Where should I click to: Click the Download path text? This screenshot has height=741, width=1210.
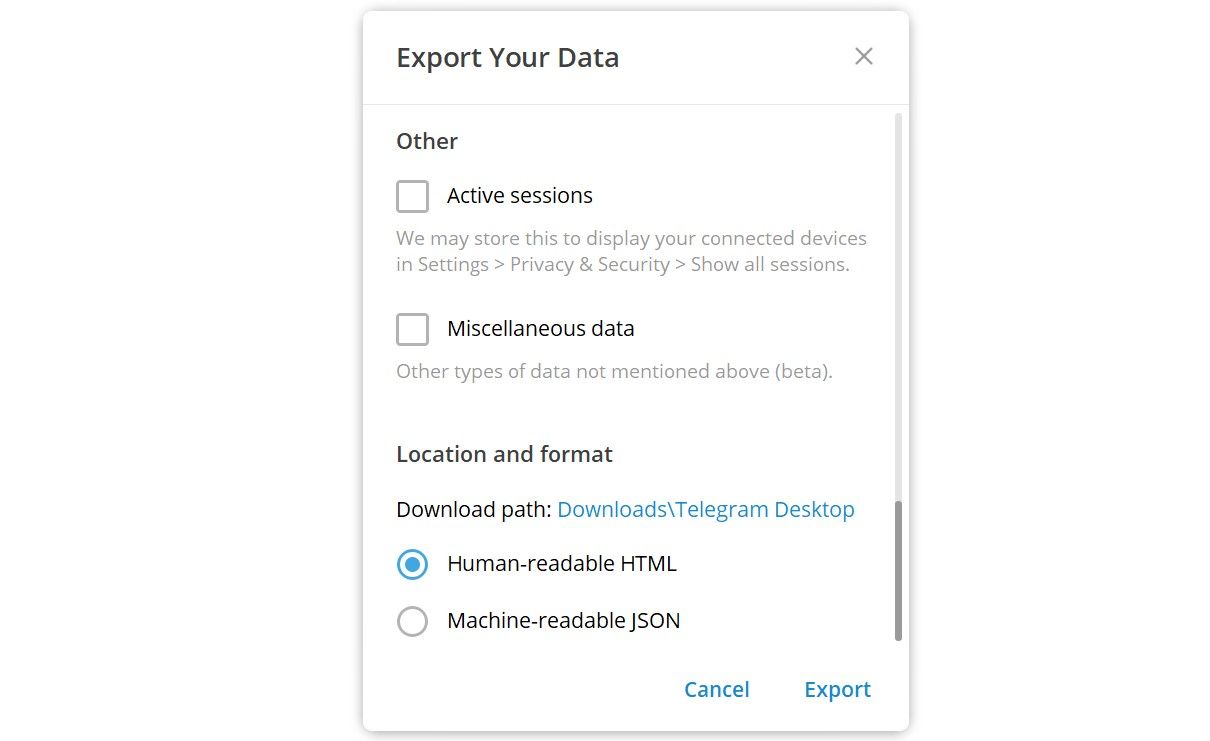(x=471, y=509)
